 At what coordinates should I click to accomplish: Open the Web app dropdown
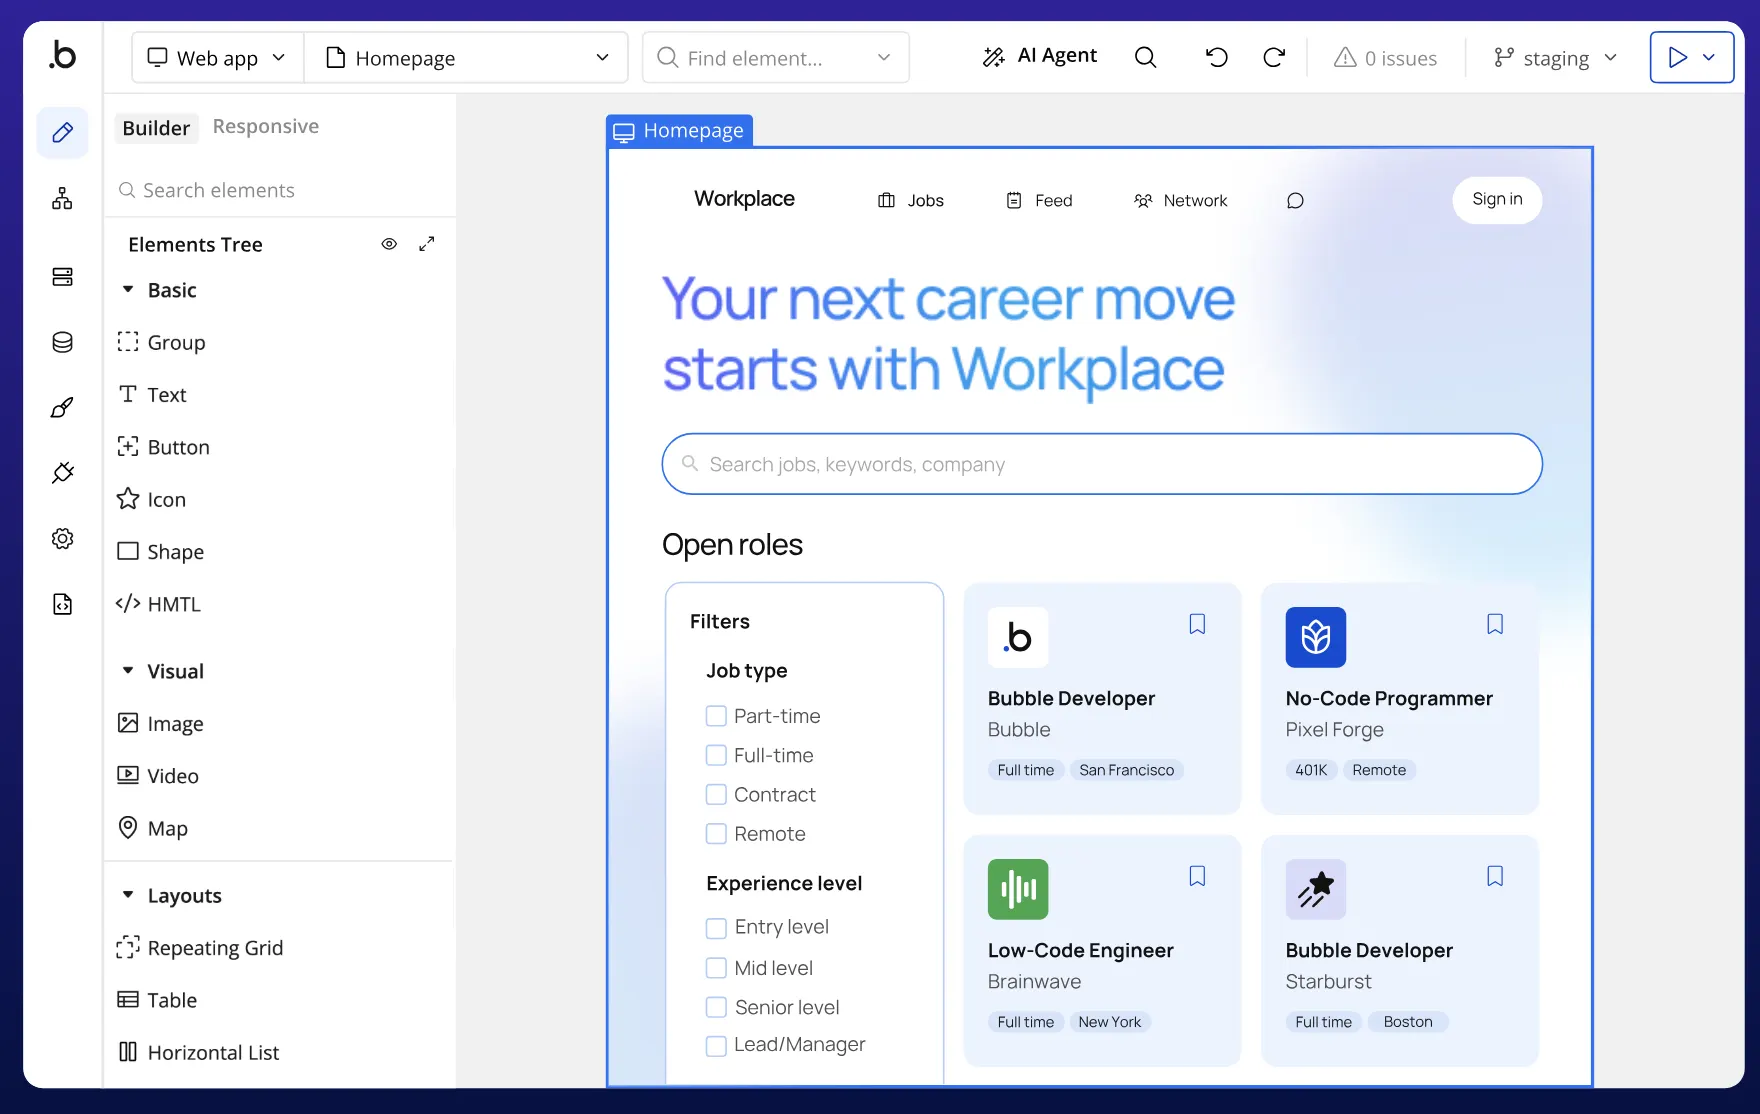coord(217,58)
